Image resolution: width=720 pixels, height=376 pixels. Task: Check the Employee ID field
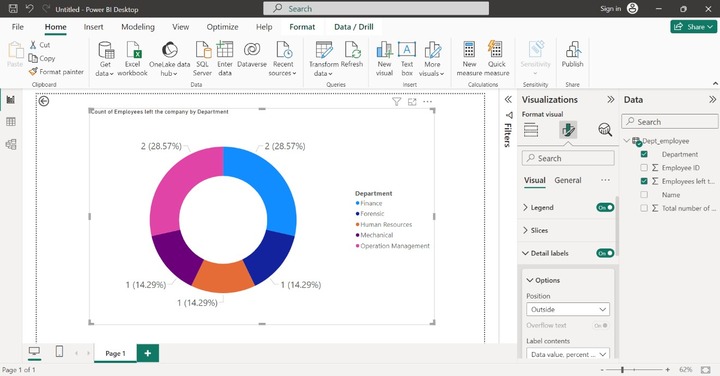point(644,168)
